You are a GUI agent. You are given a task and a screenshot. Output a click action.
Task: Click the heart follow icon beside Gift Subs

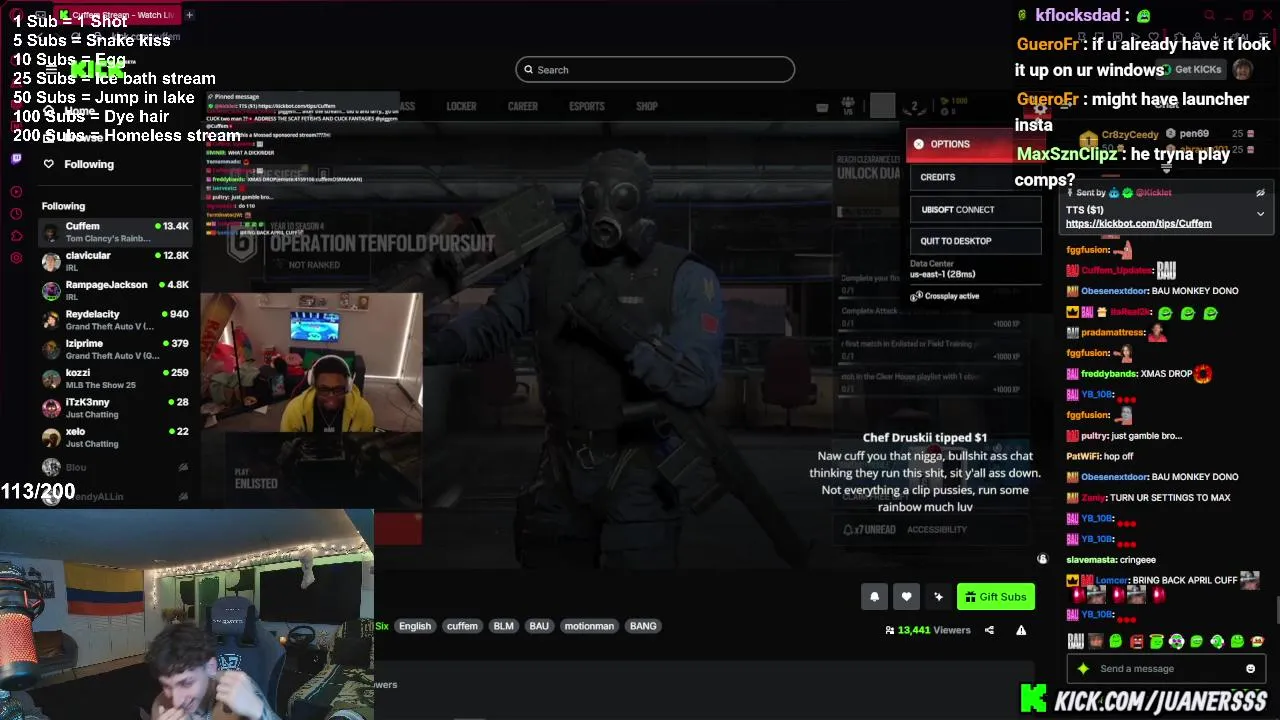coord(906,597)
